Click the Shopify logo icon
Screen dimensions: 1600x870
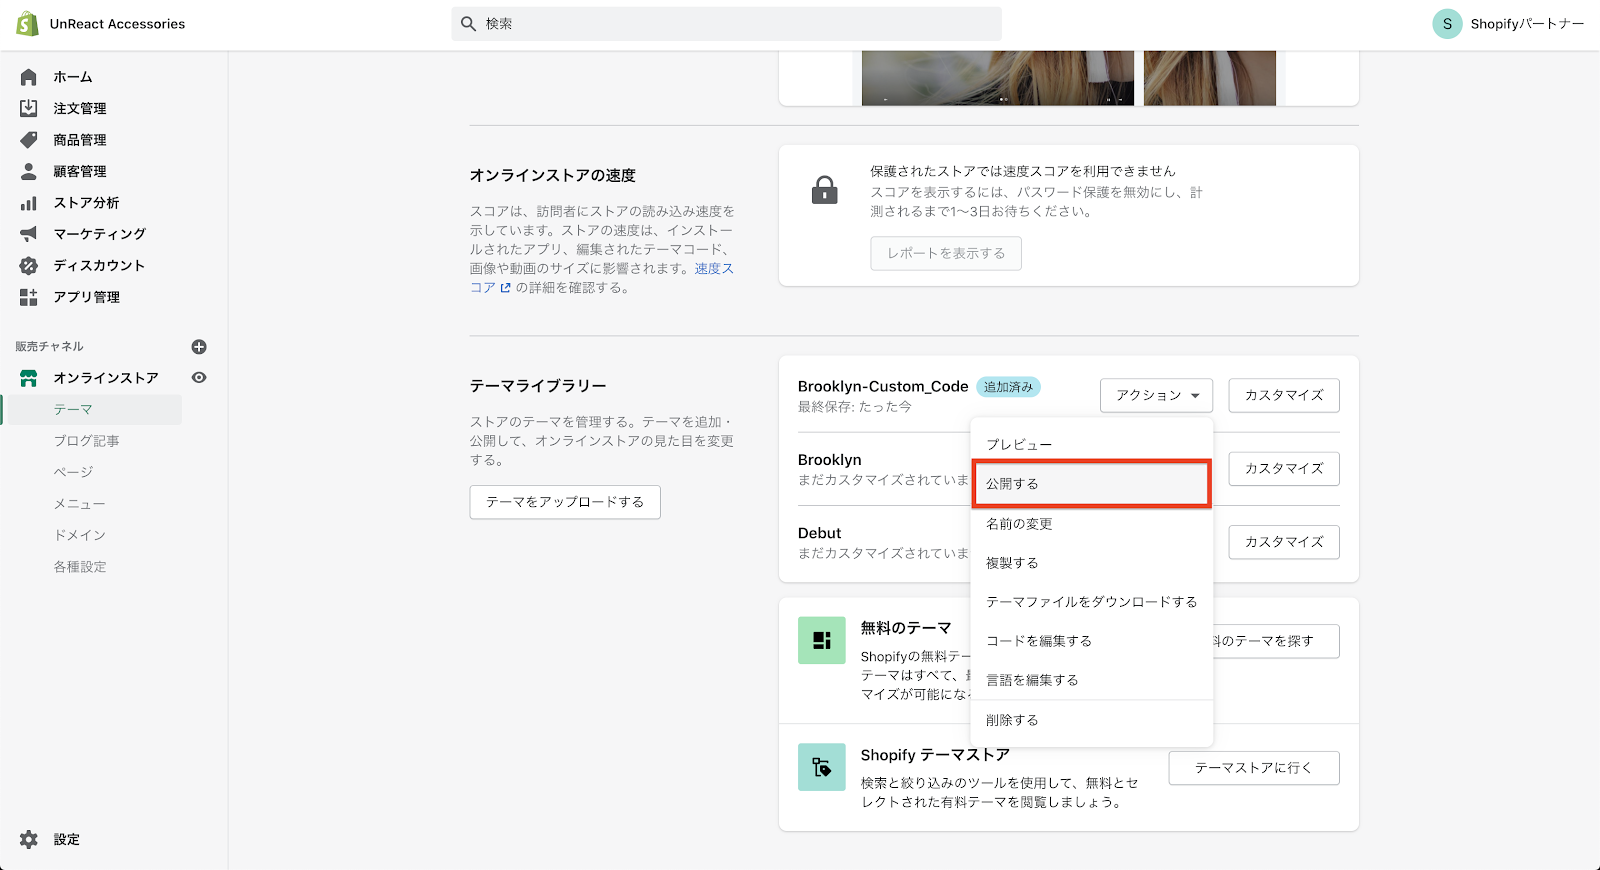pyautogui.click(x=27, y=24)
